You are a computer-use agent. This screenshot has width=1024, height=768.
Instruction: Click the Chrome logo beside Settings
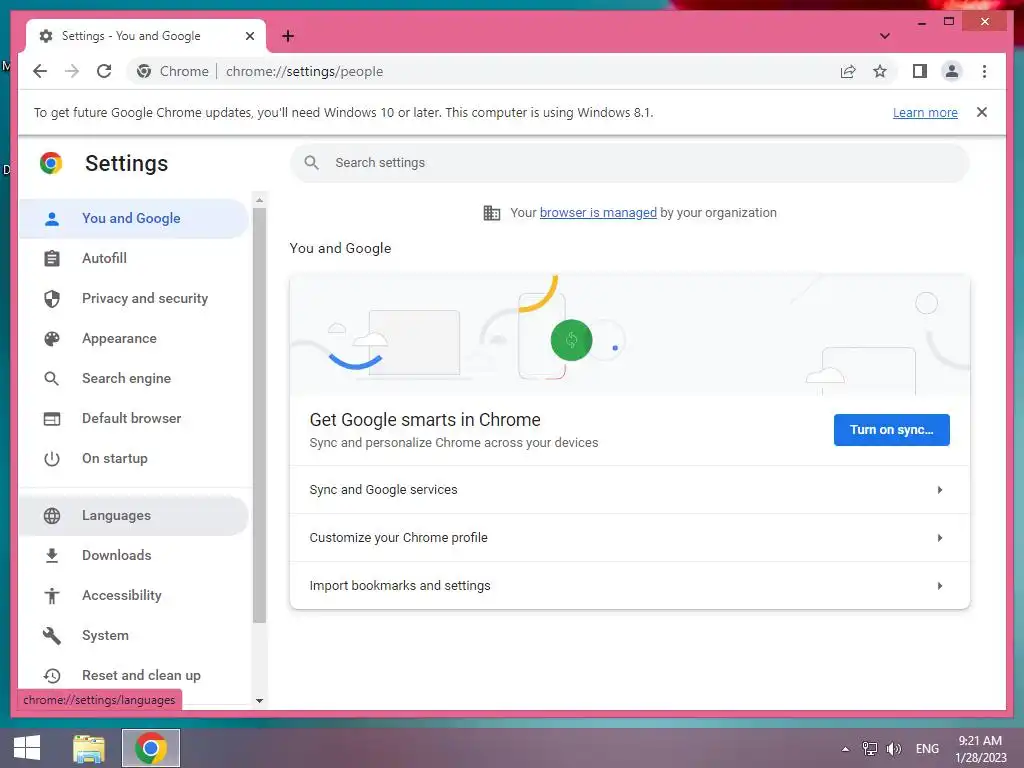pyautogui.click(x=51, y=163)
